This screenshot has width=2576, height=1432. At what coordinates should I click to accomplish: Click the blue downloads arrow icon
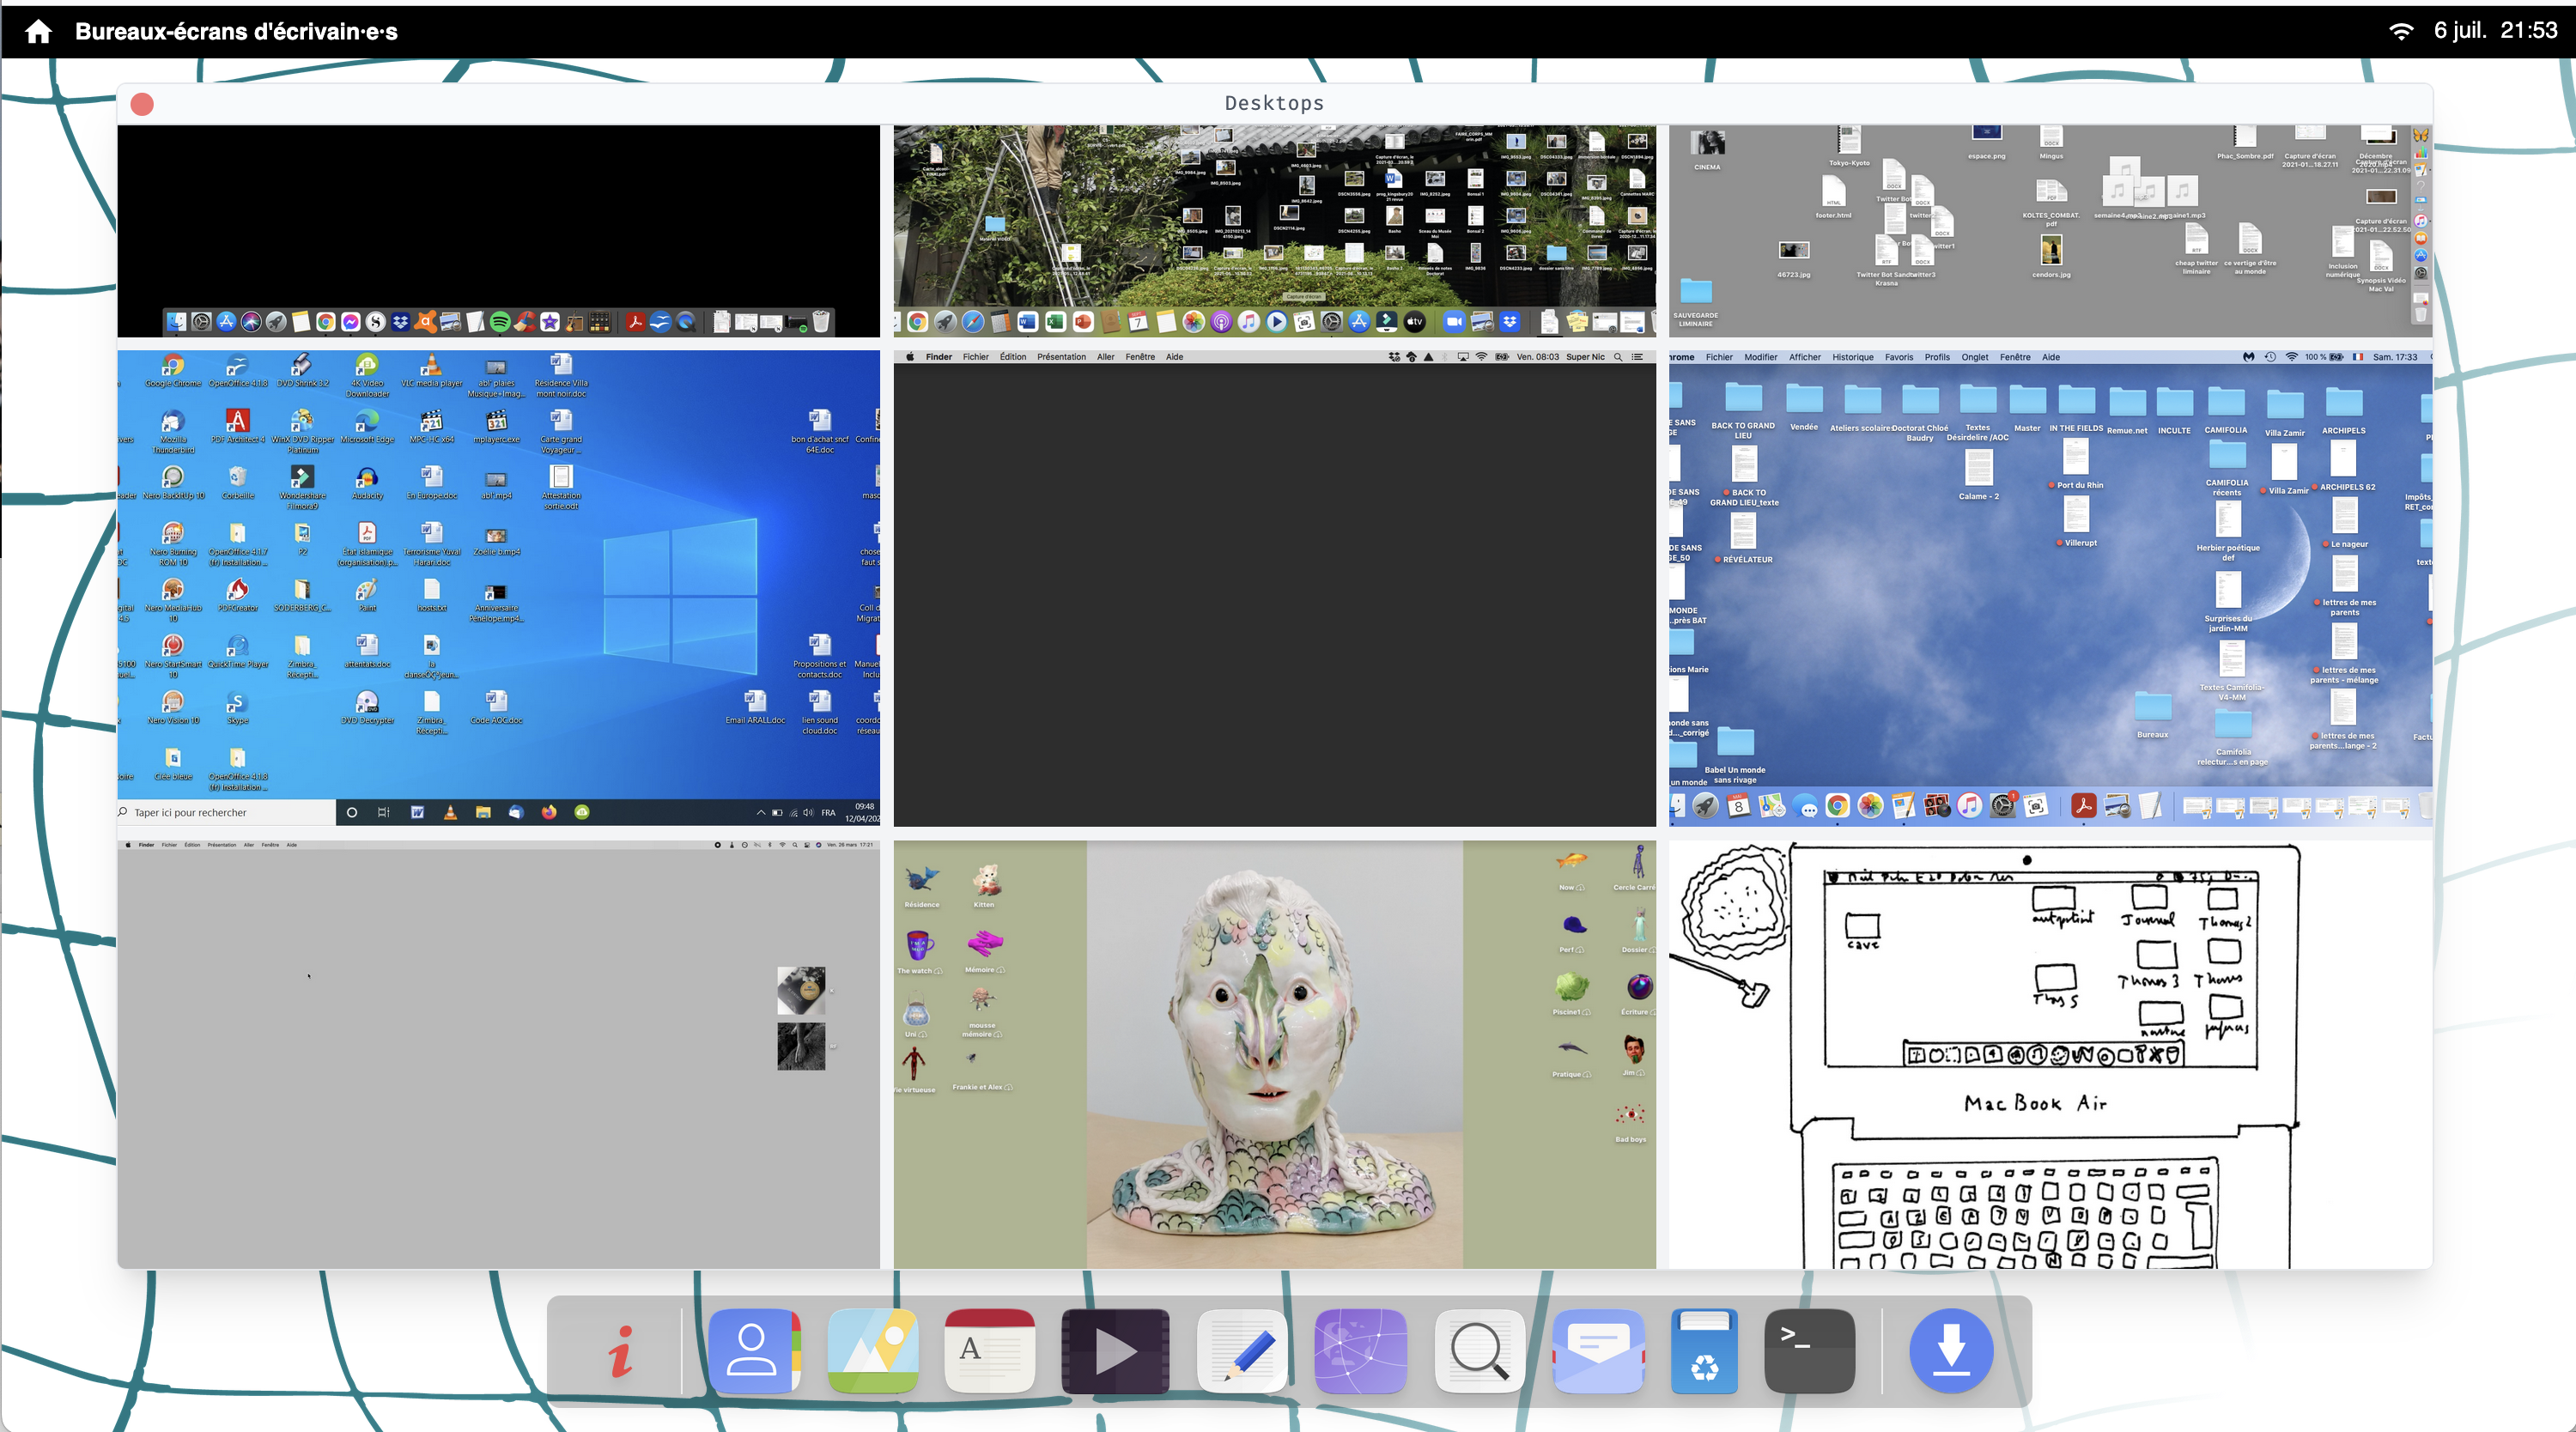tap(1950, 1351)
